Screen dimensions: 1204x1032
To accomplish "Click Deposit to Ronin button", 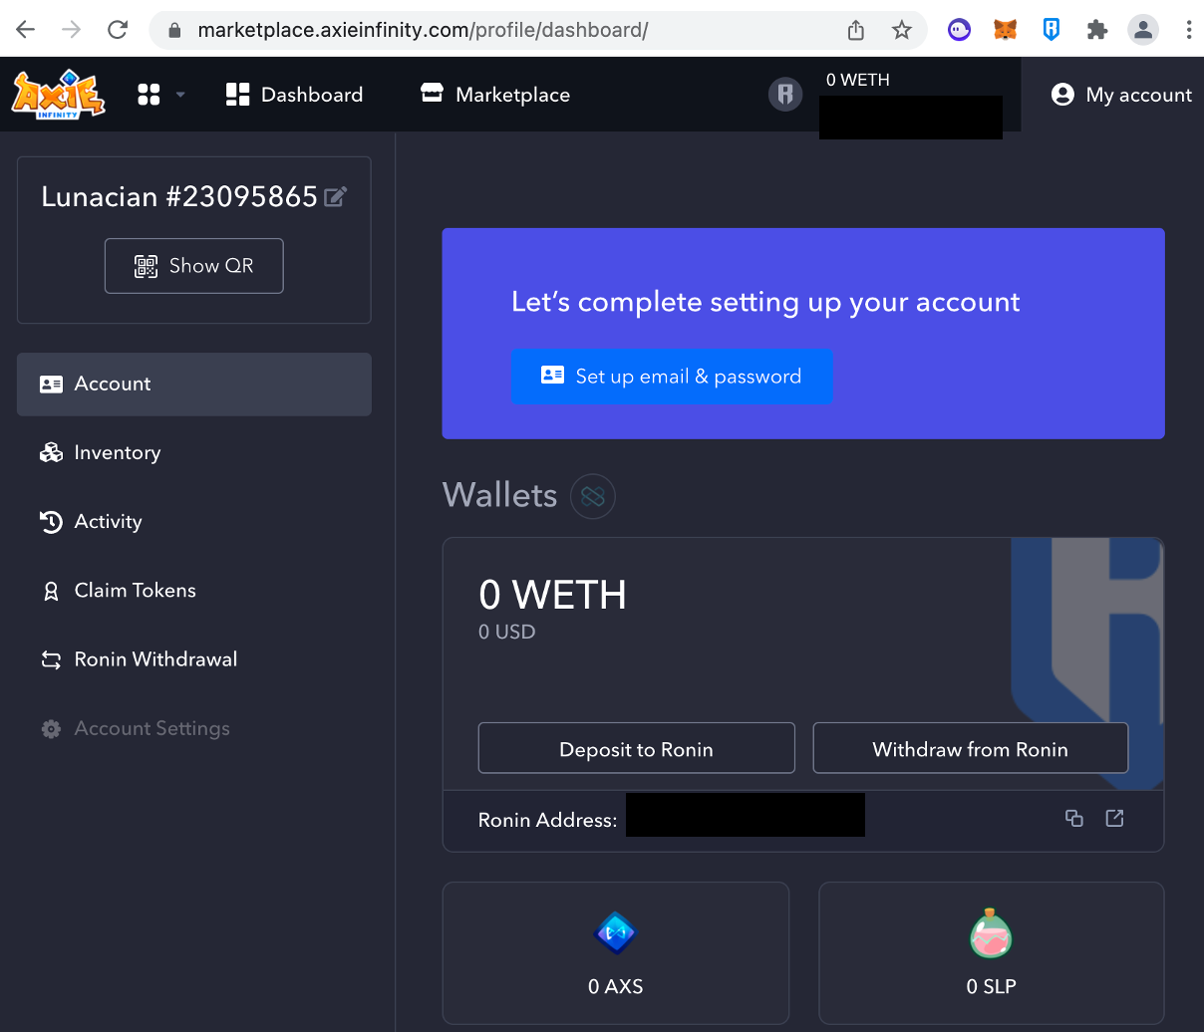I will [x=636, y=749].
